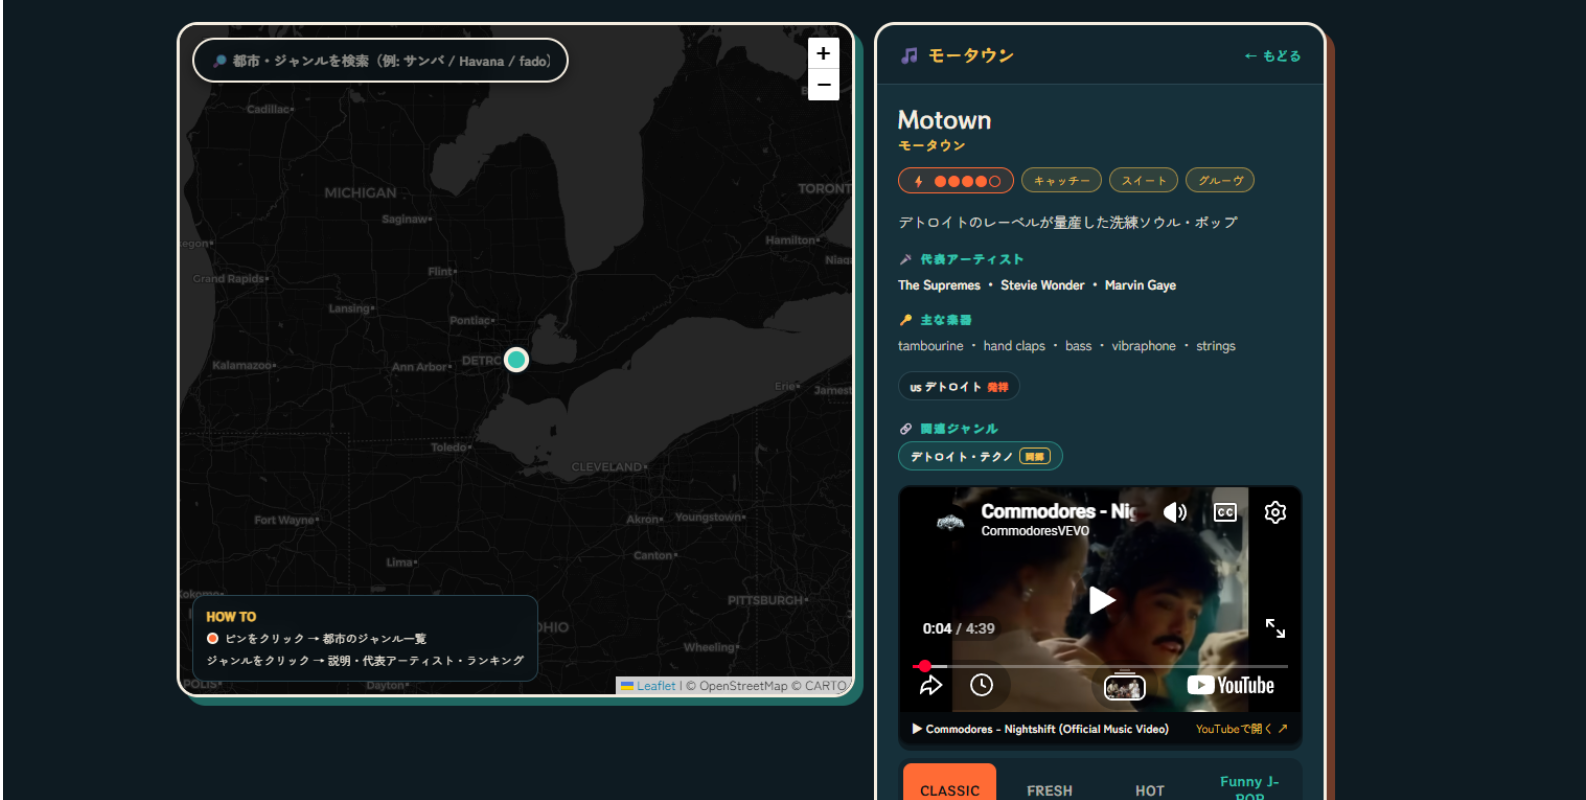Select the スイート tag
The image size is (1586, 800).
tap(1143, 181)
